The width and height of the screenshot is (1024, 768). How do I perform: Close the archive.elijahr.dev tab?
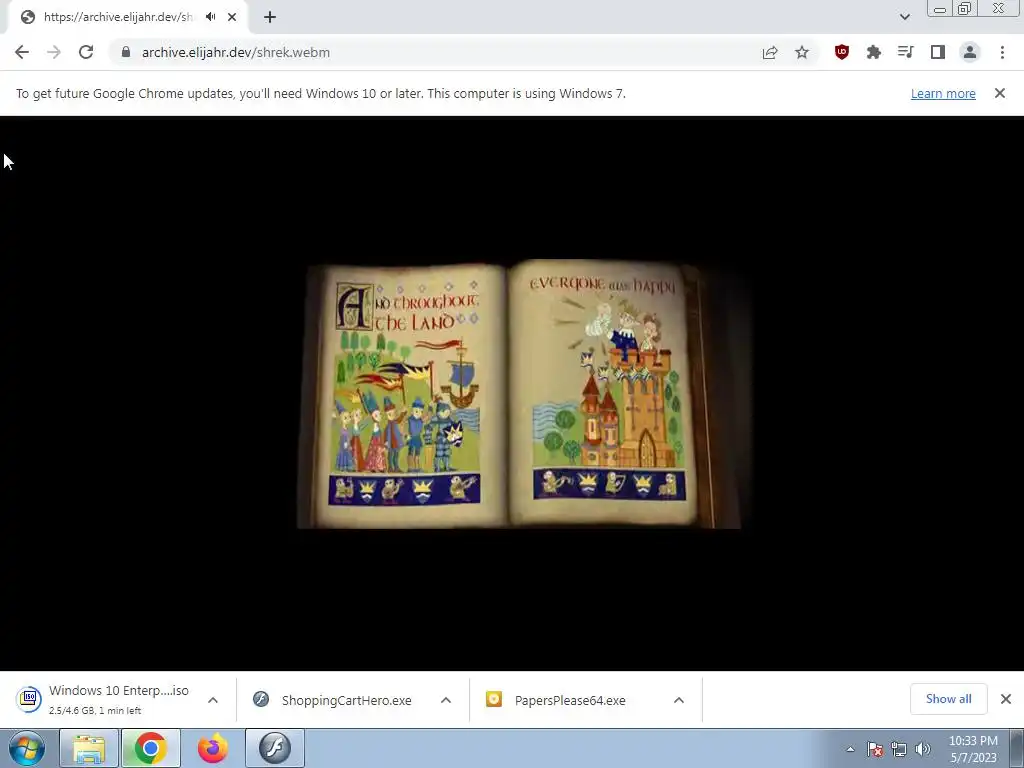point(232,17)
